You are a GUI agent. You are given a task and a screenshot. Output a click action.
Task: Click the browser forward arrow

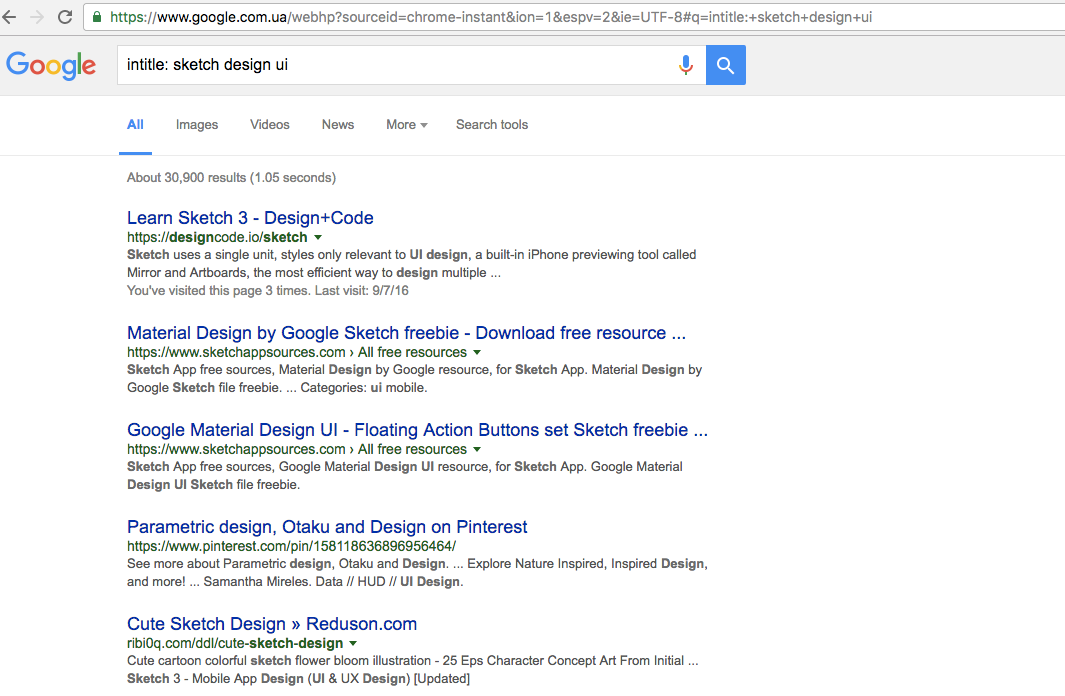point(38,17)
